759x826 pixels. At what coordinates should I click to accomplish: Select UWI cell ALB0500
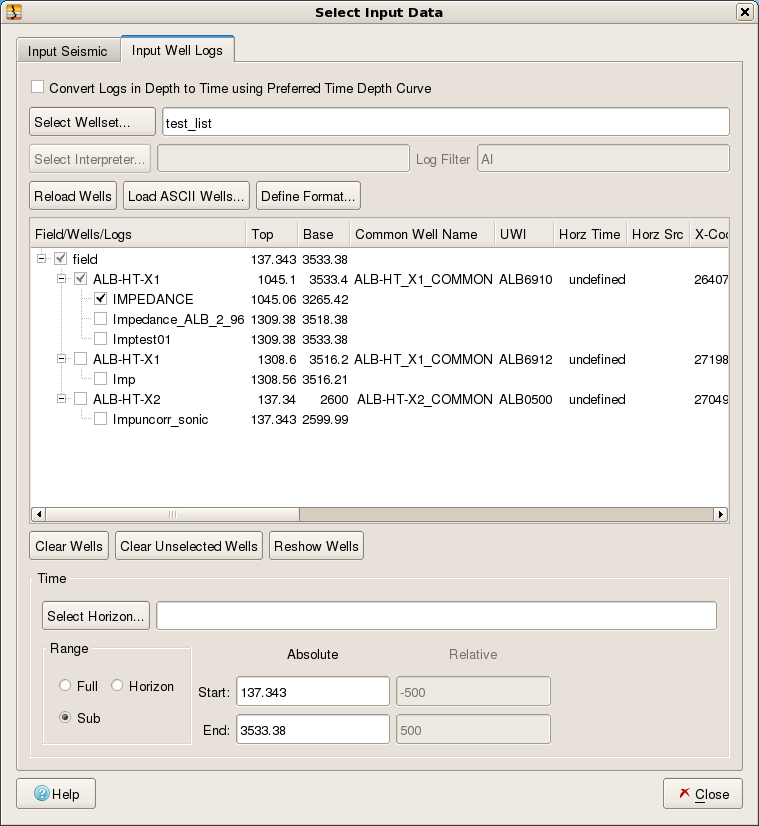point(526,399)
